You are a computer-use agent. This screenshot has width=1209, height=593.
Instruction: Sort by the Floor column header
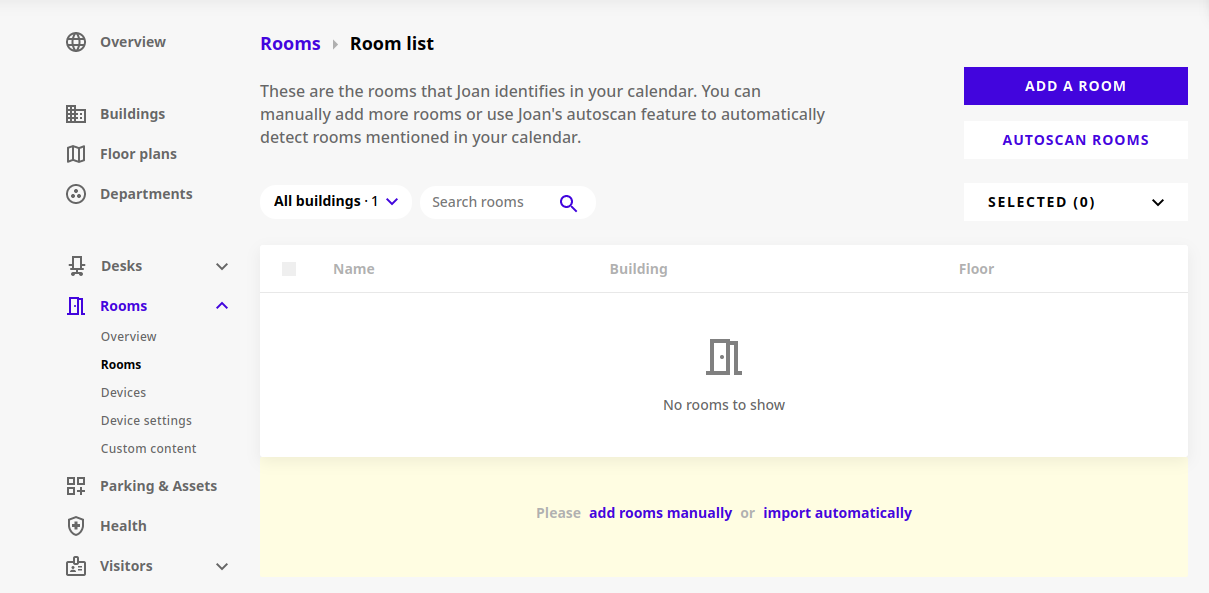(976, 269)
